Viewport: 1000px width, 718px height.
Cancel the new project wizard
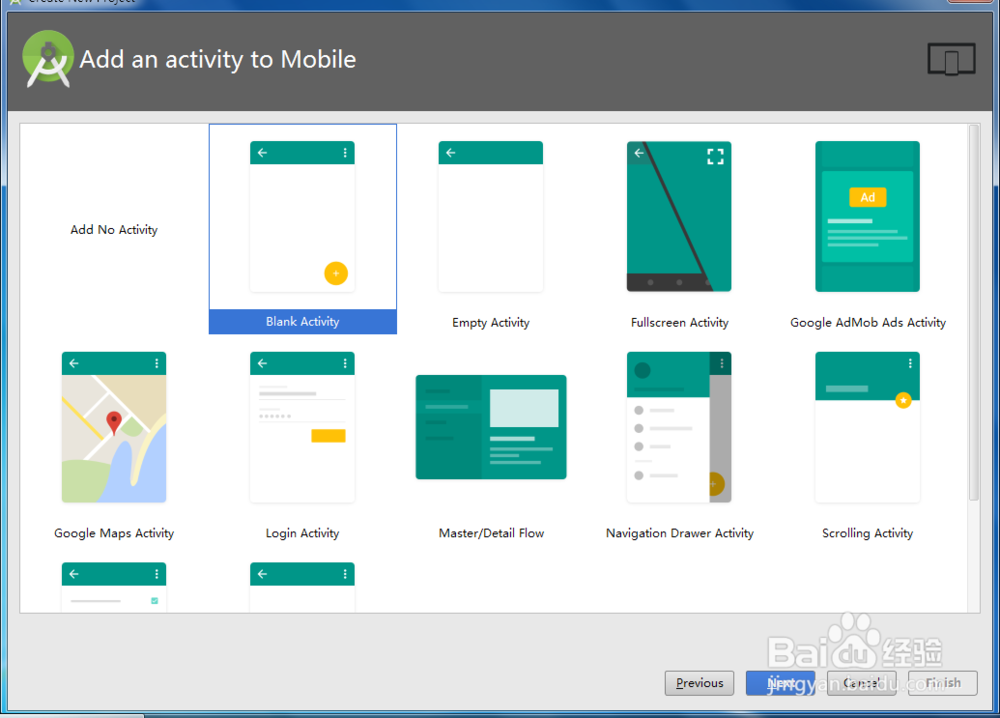pyautogui.click(x=861, y=683)
